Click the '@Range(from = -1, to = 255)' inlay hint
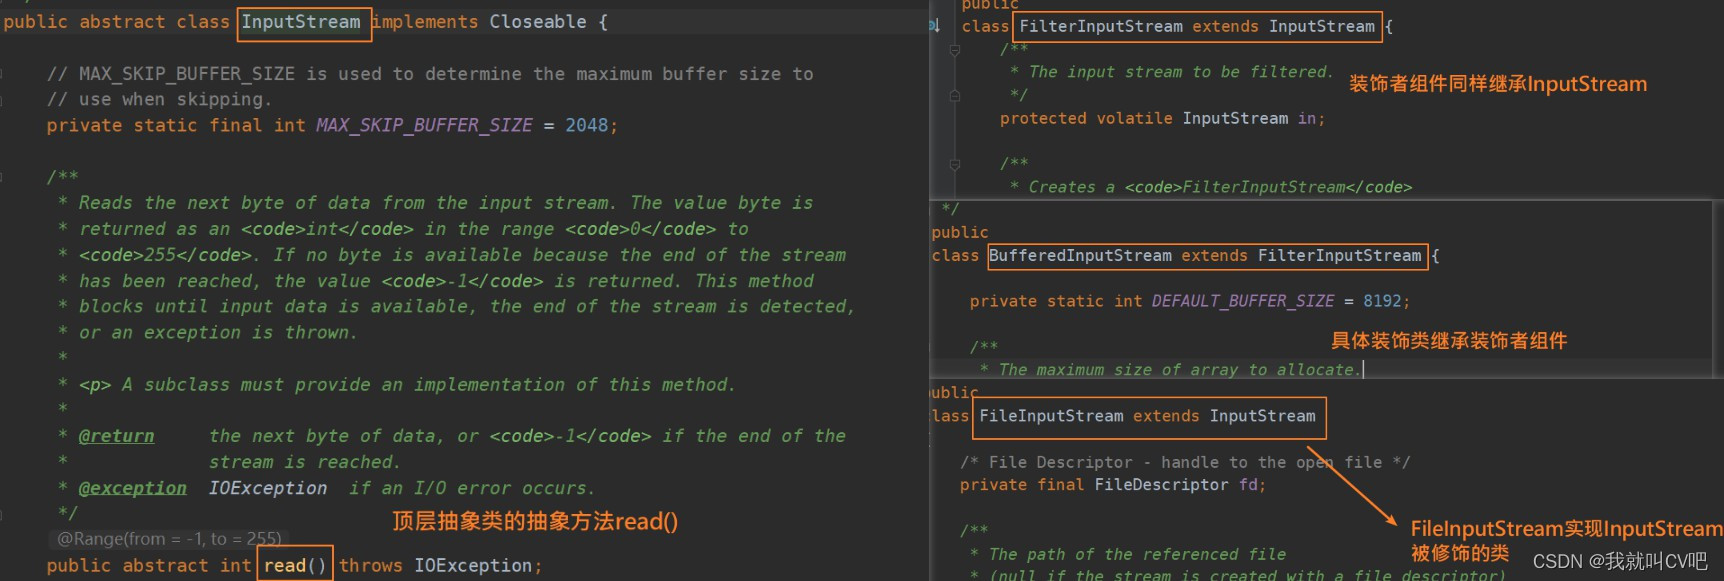1724x581 pixels. point(169,539)
